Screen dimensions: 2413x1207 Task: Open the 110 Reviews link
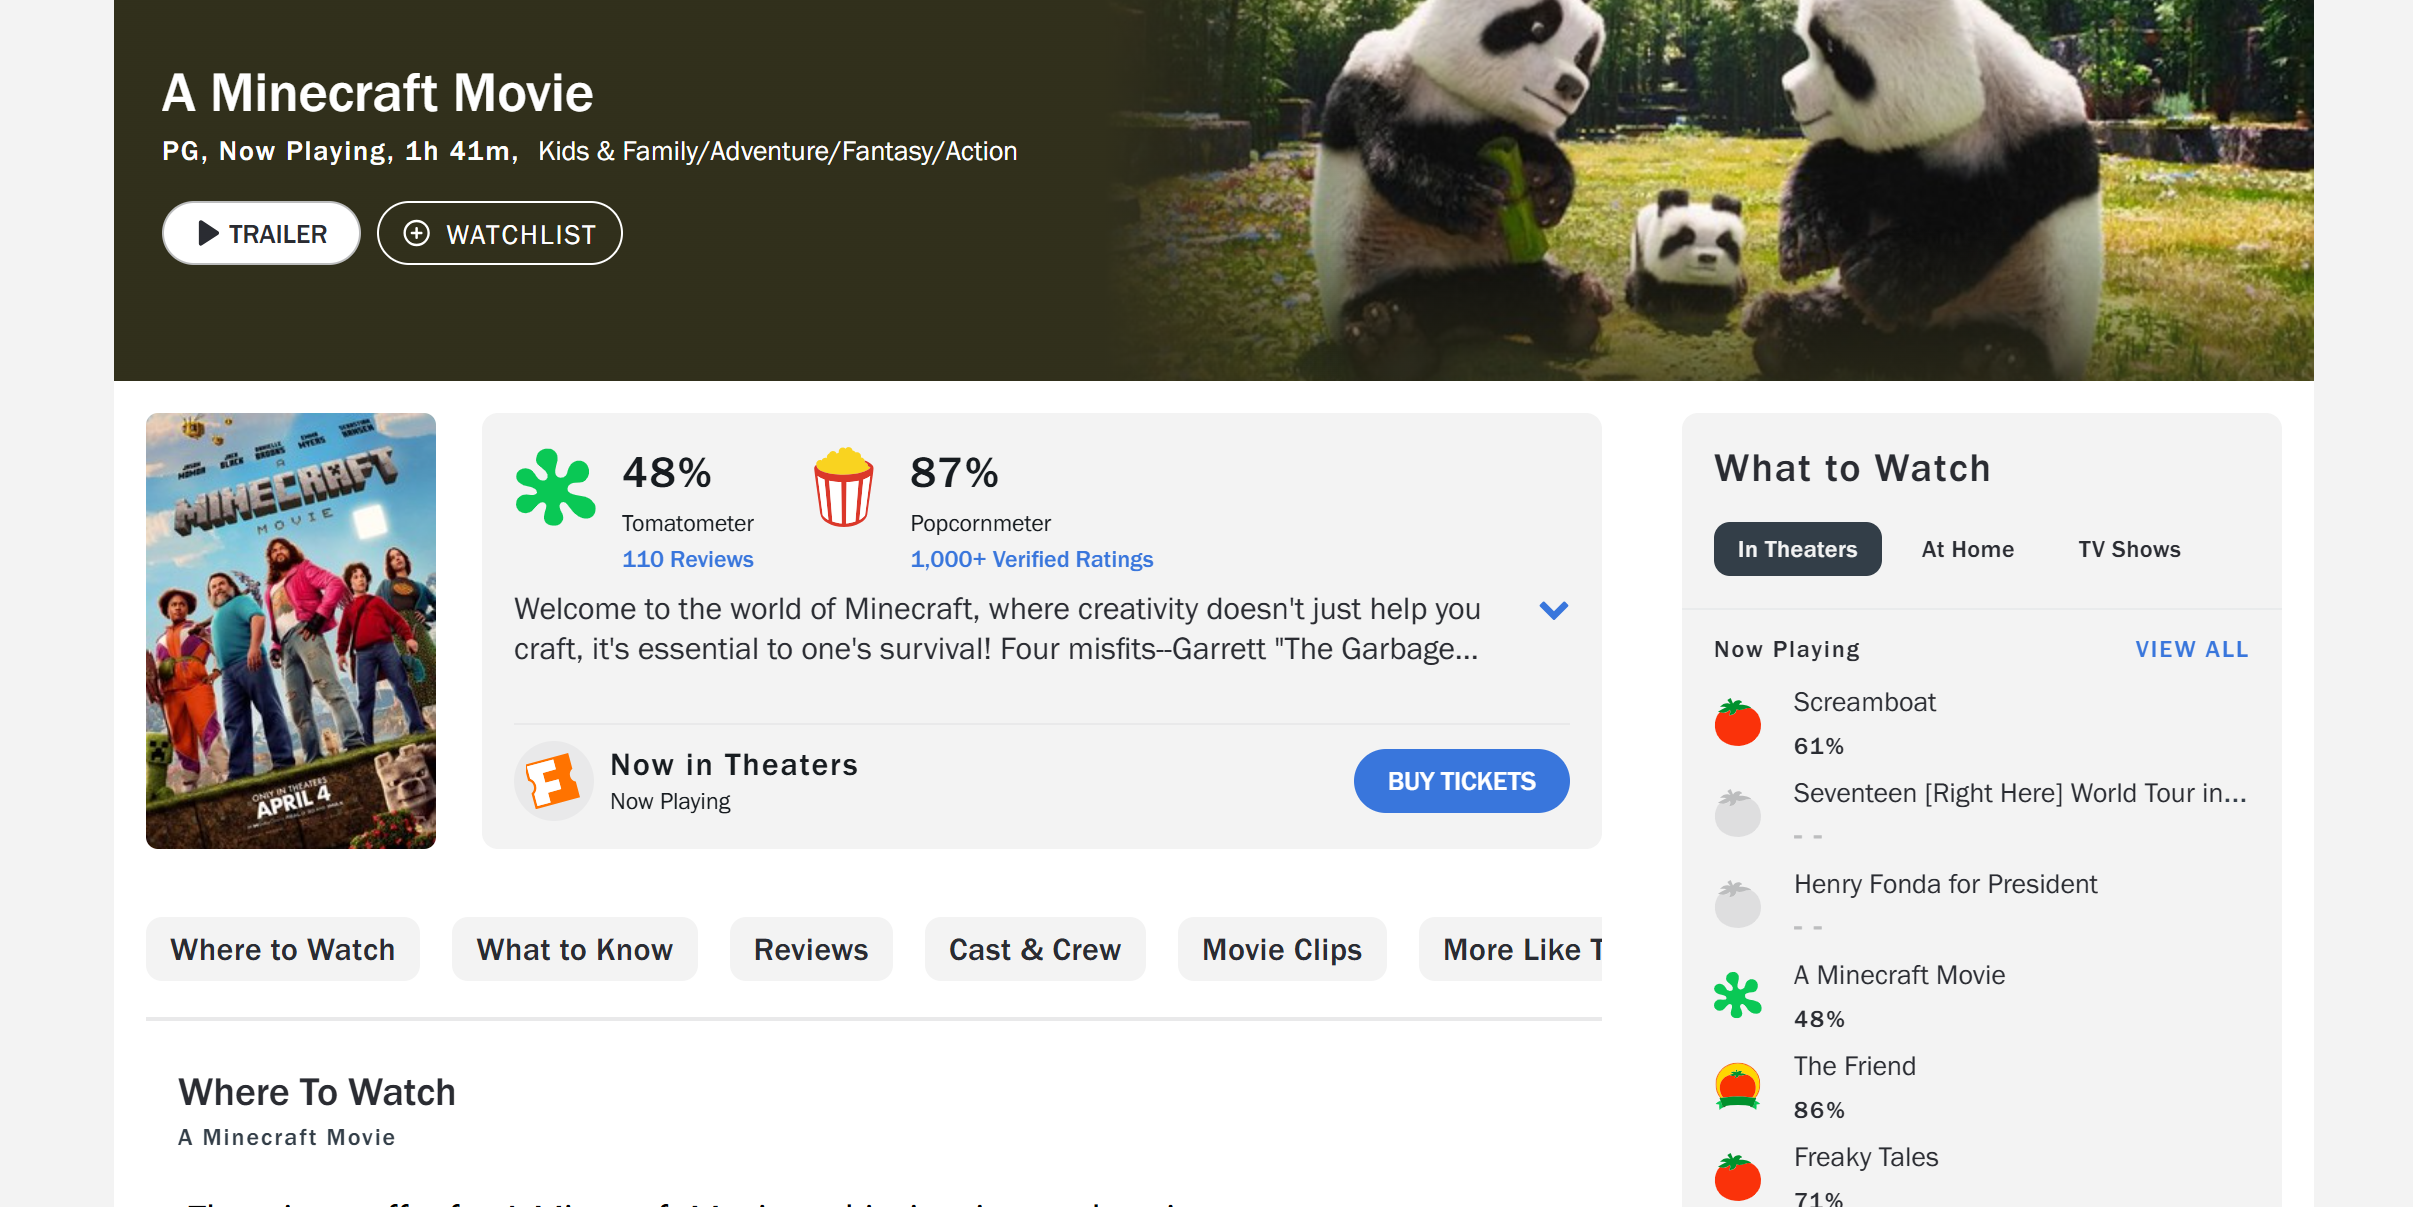coord(688,559)
